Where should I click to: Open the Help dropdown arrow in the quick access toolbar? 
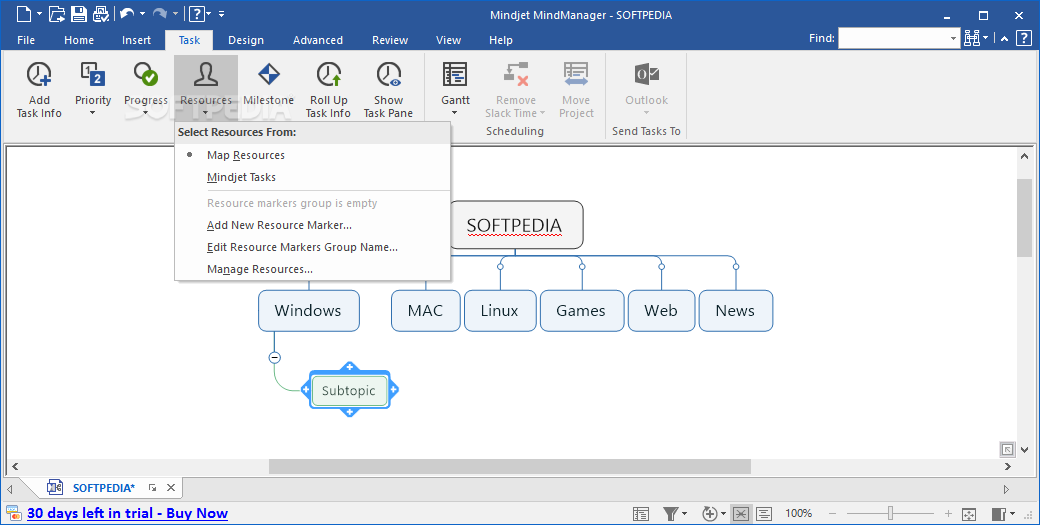209,14
